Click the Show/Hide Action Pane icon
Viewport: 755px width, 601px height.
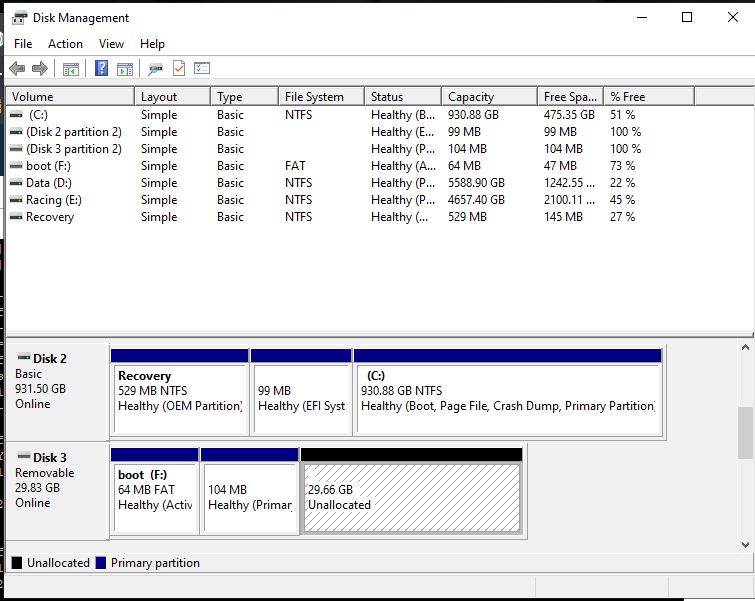[x=125, y=69]
